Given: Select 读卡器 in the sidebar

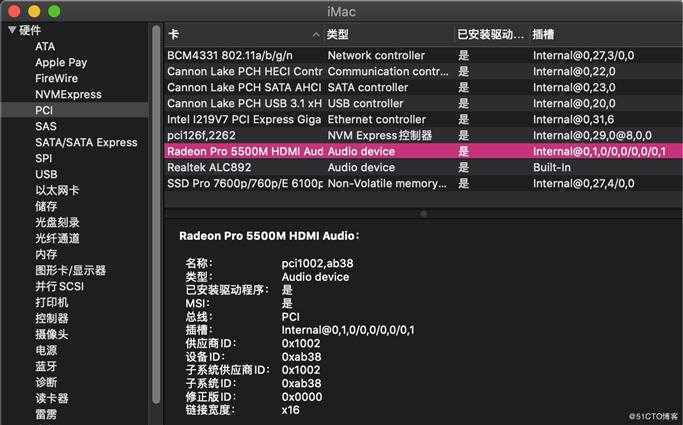Looking at the screenshot, I should (x=52, y=398).
